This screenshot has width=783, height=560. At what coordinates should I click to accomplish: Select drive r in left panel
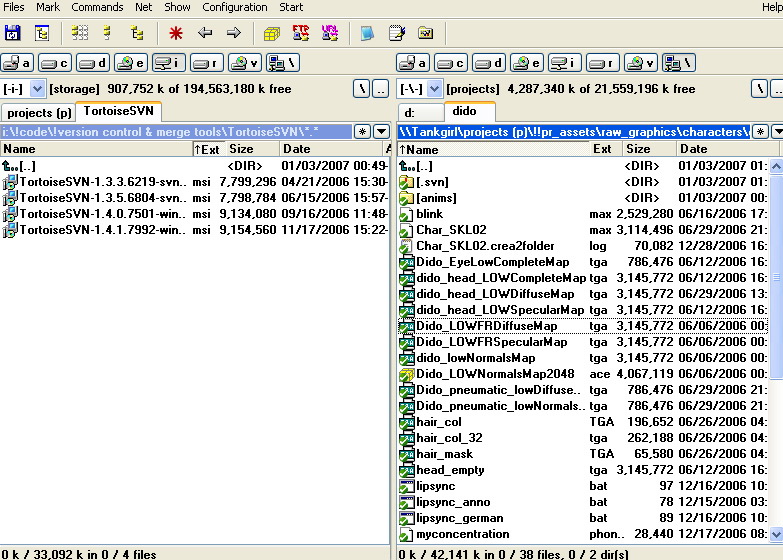click(x=206, y=63)
